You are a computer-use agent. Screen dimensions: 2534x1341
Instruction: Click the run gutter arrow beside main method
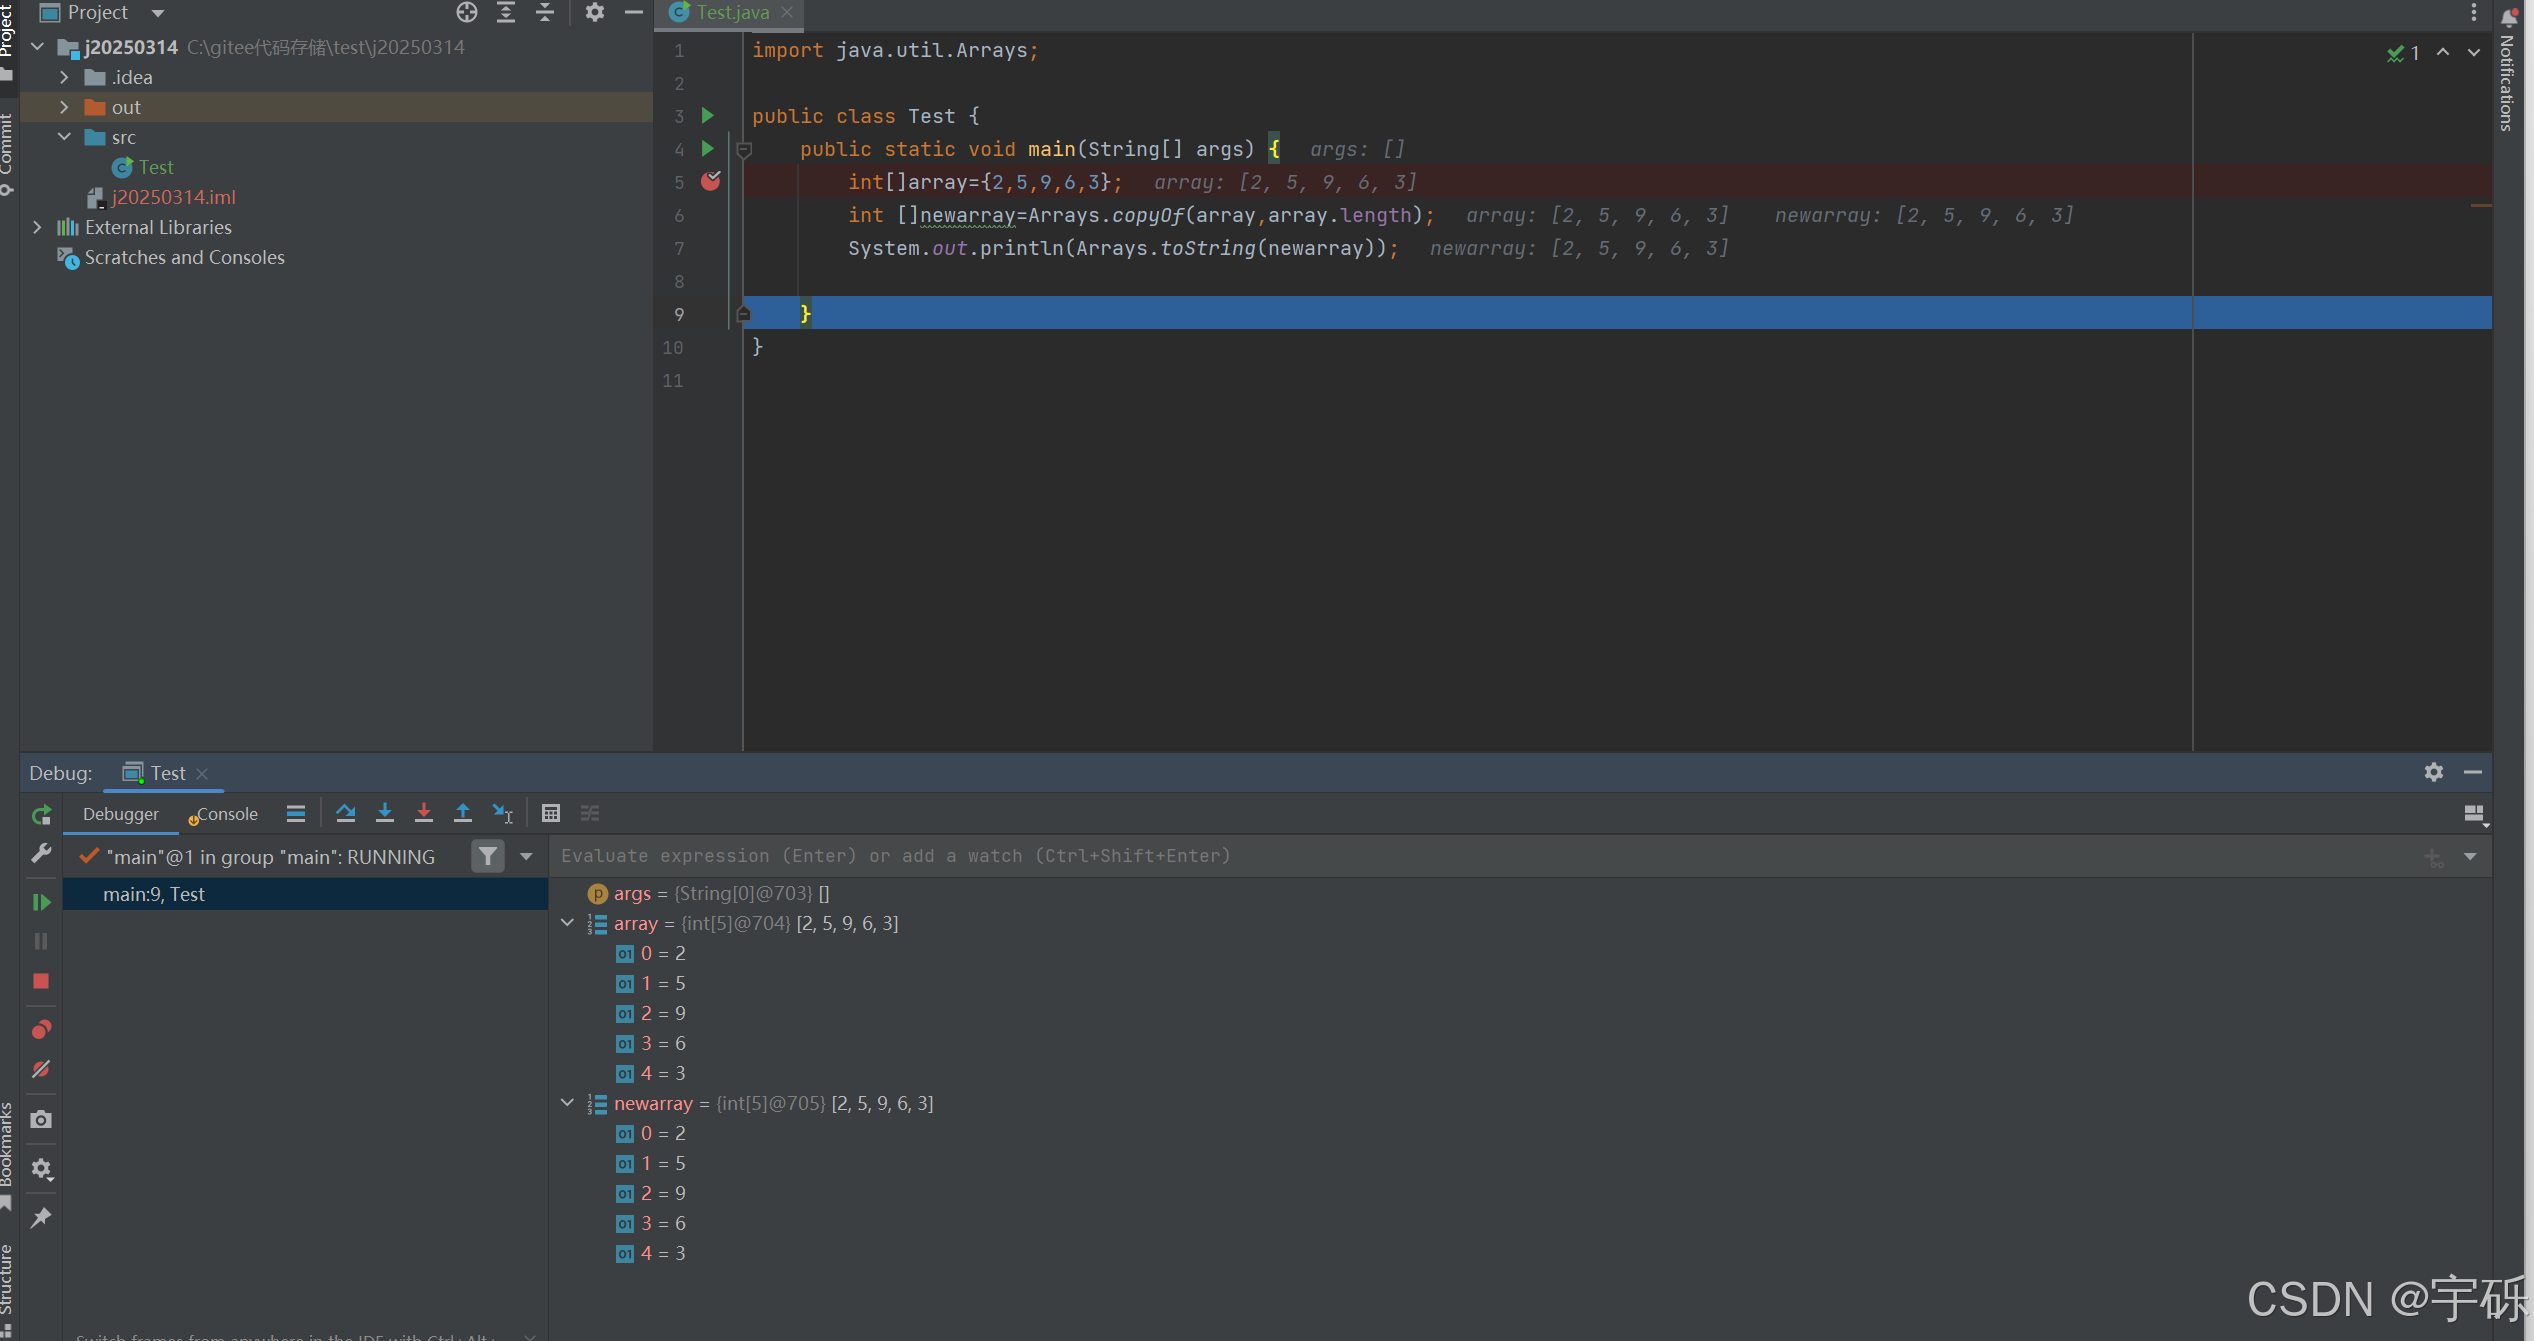click(x=707, y=148)
